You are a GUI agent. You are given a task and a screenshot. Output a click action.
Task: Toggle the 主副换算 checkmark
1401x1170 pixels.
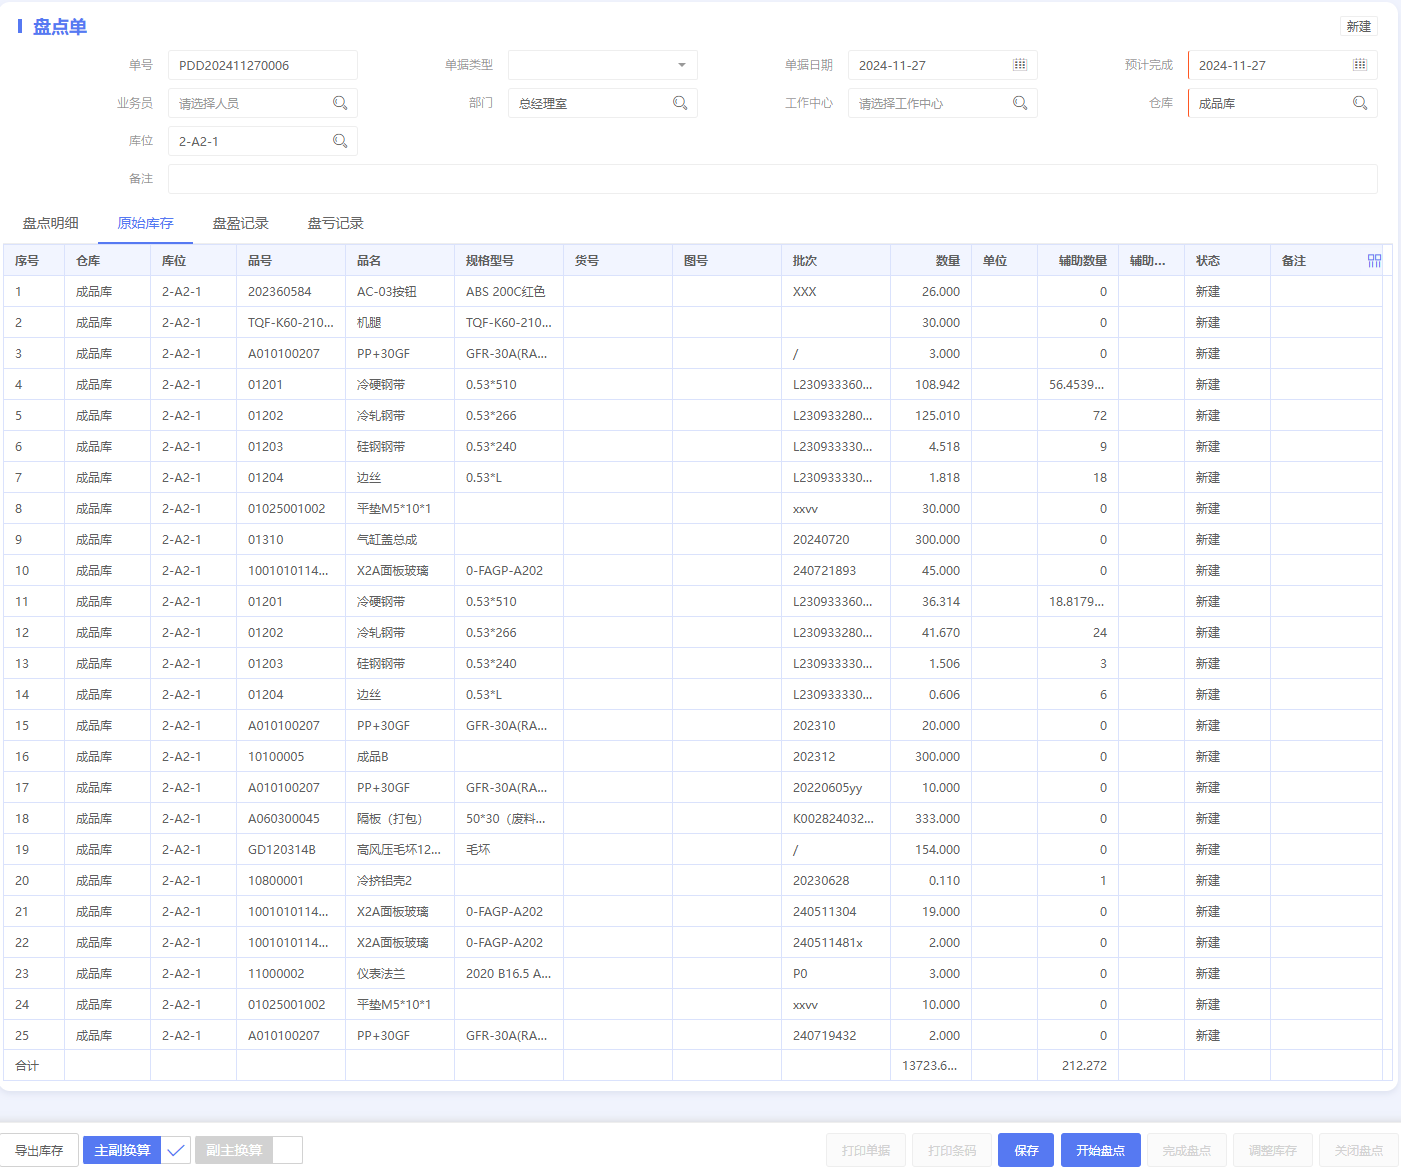point(175,1150)
